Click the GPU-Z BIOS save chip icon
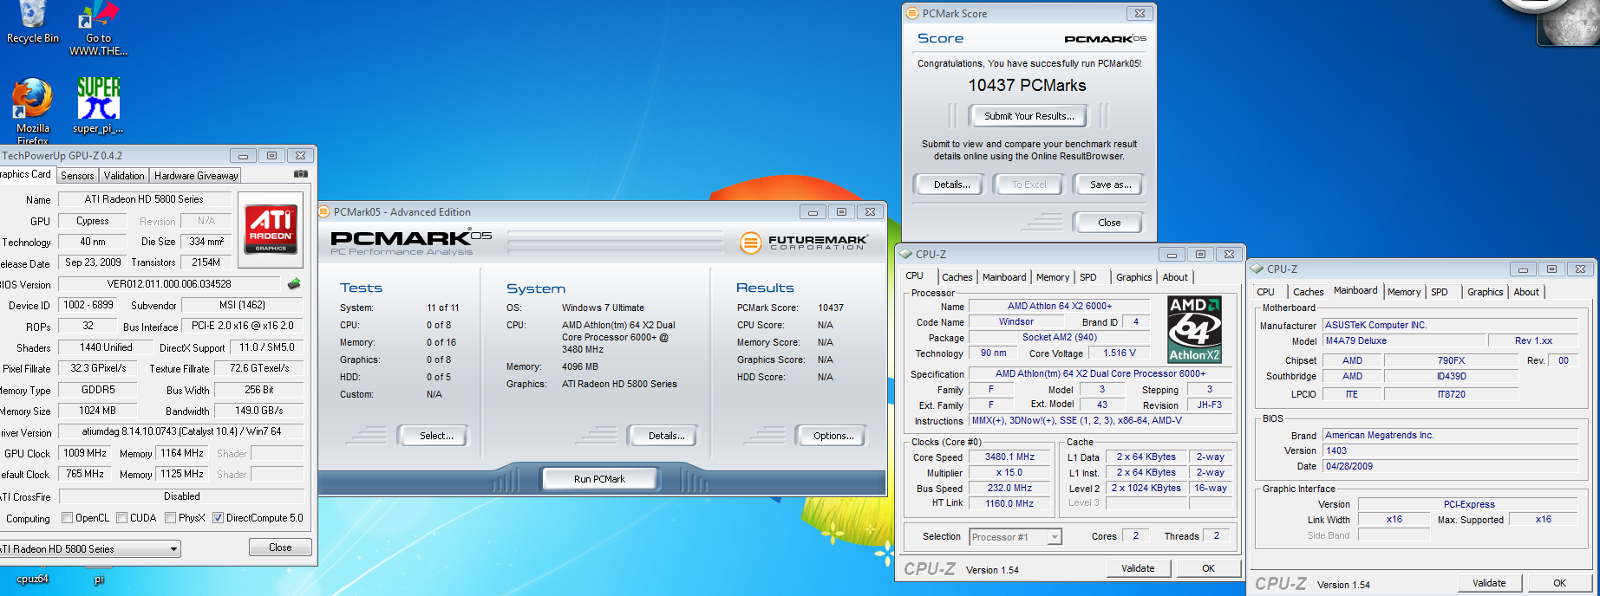Image resolution: width=1600 pixels, height=596 pixels. (x=294, y=284)
